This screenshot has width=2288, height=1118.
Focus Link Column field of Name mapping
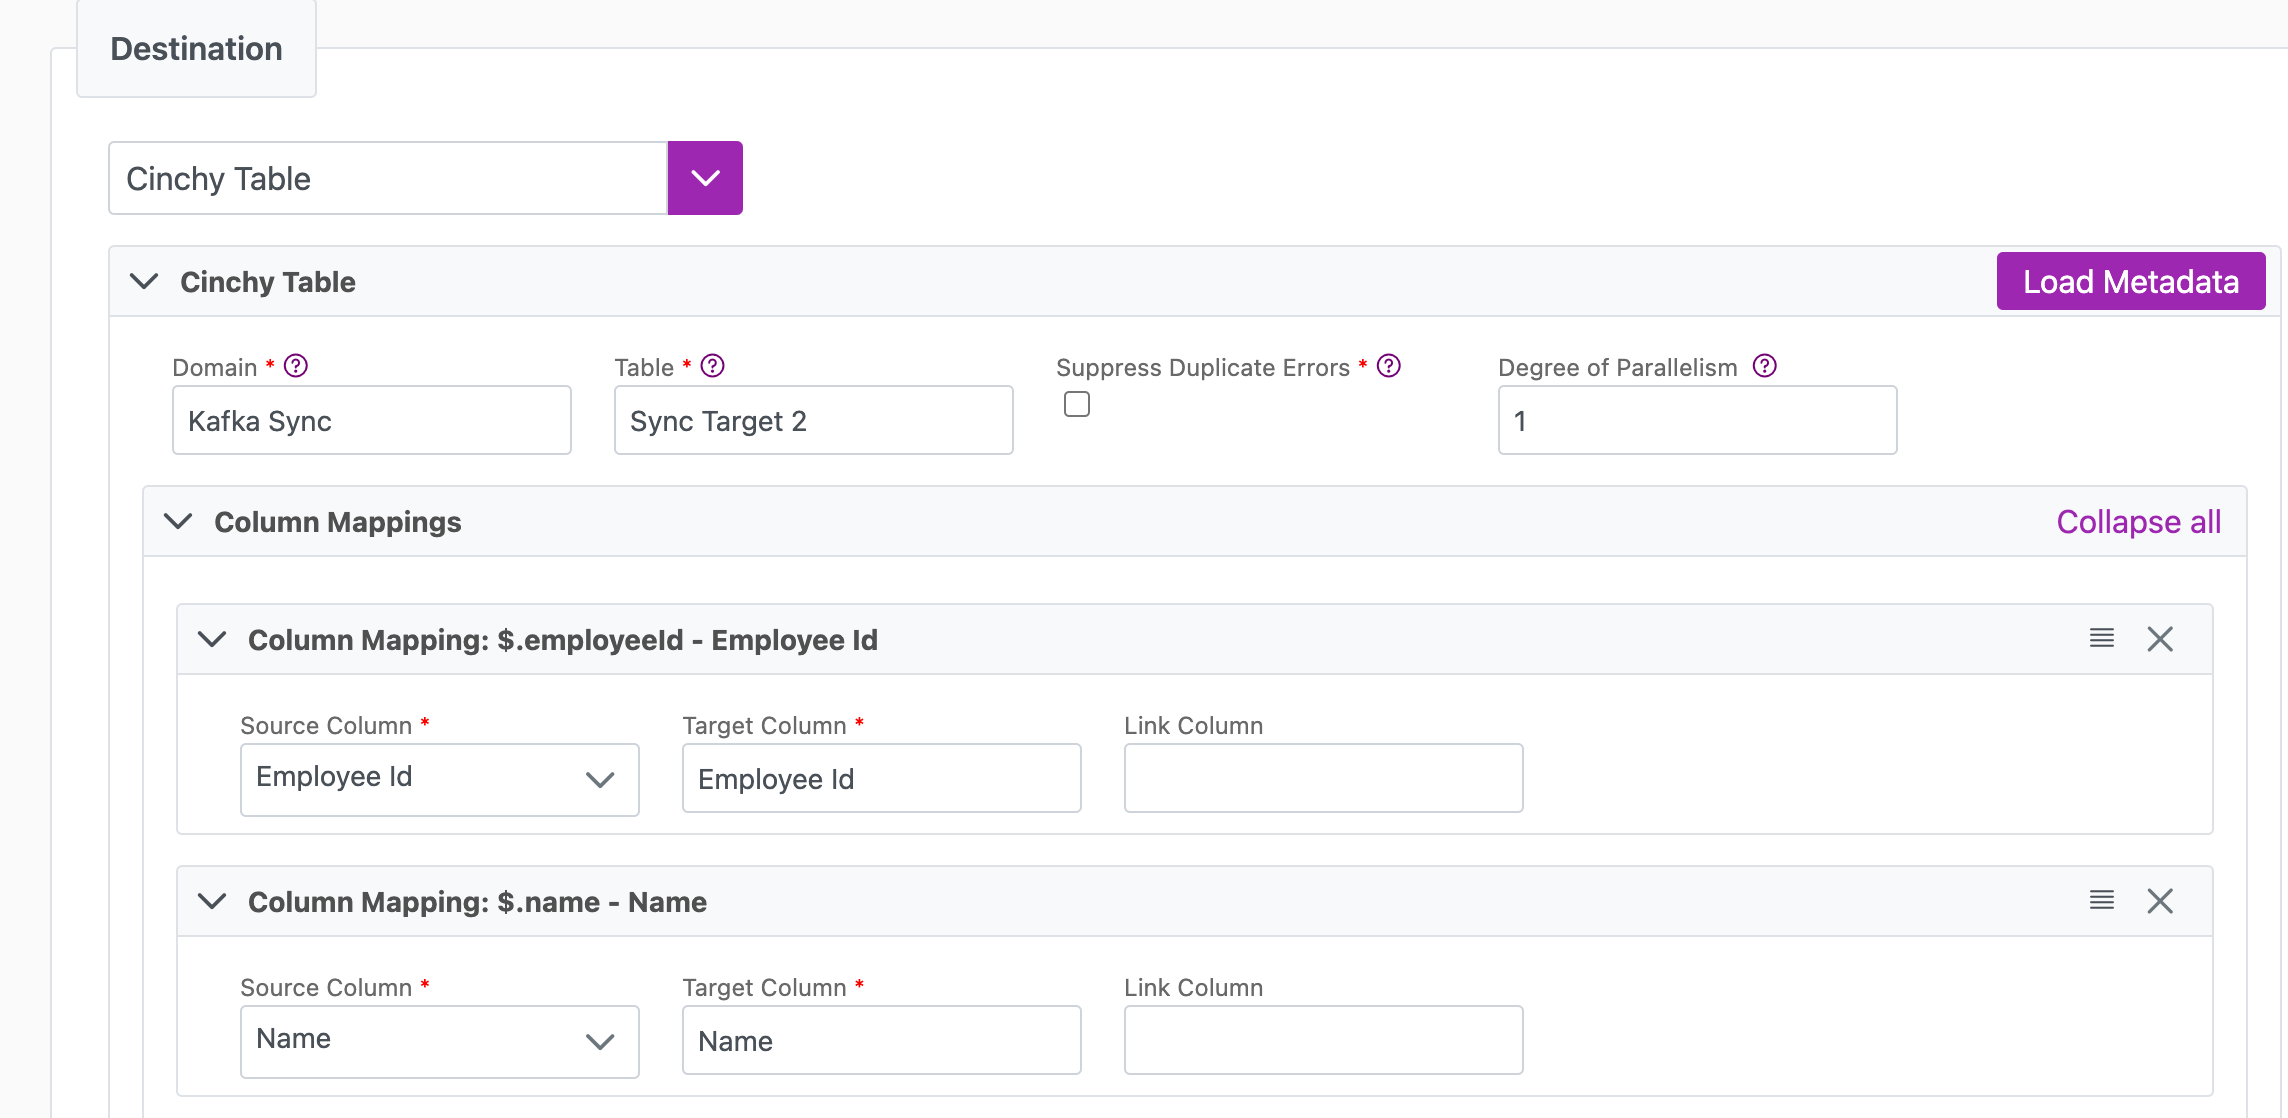(1324, 1040)
